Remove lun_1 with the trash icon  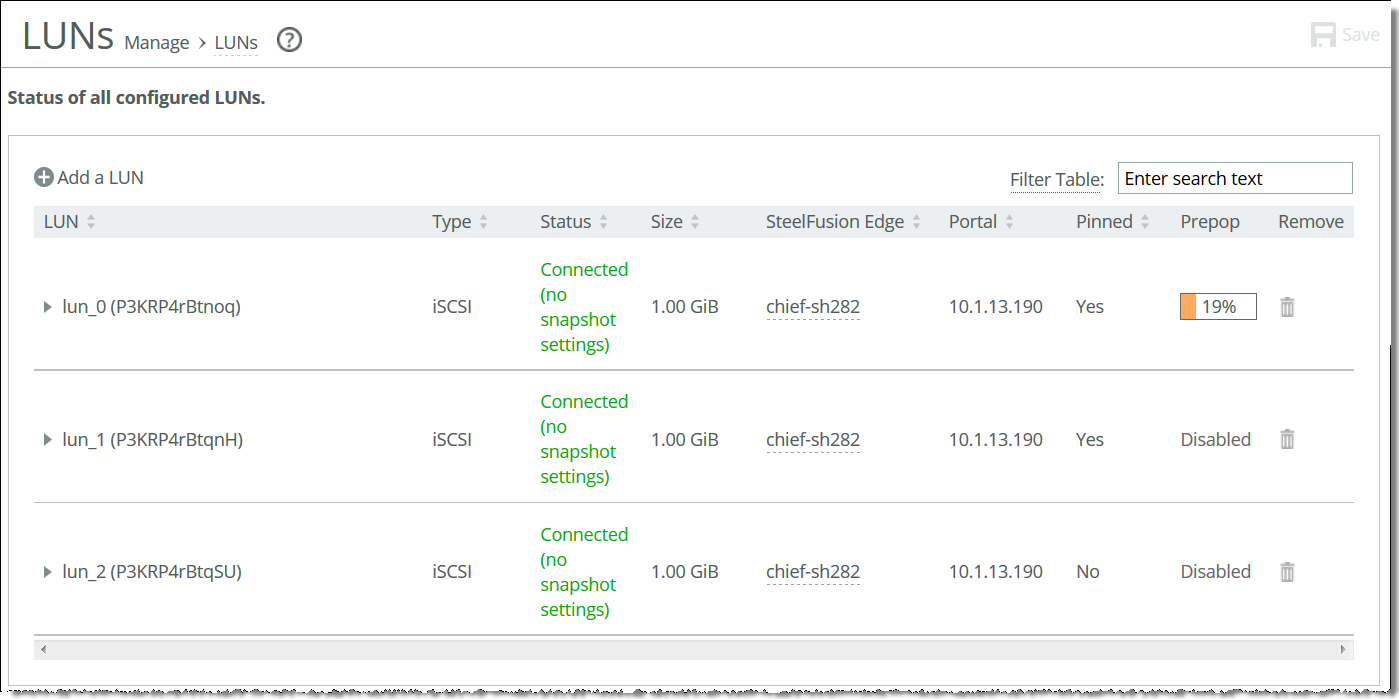click(x=1287, y=439)
